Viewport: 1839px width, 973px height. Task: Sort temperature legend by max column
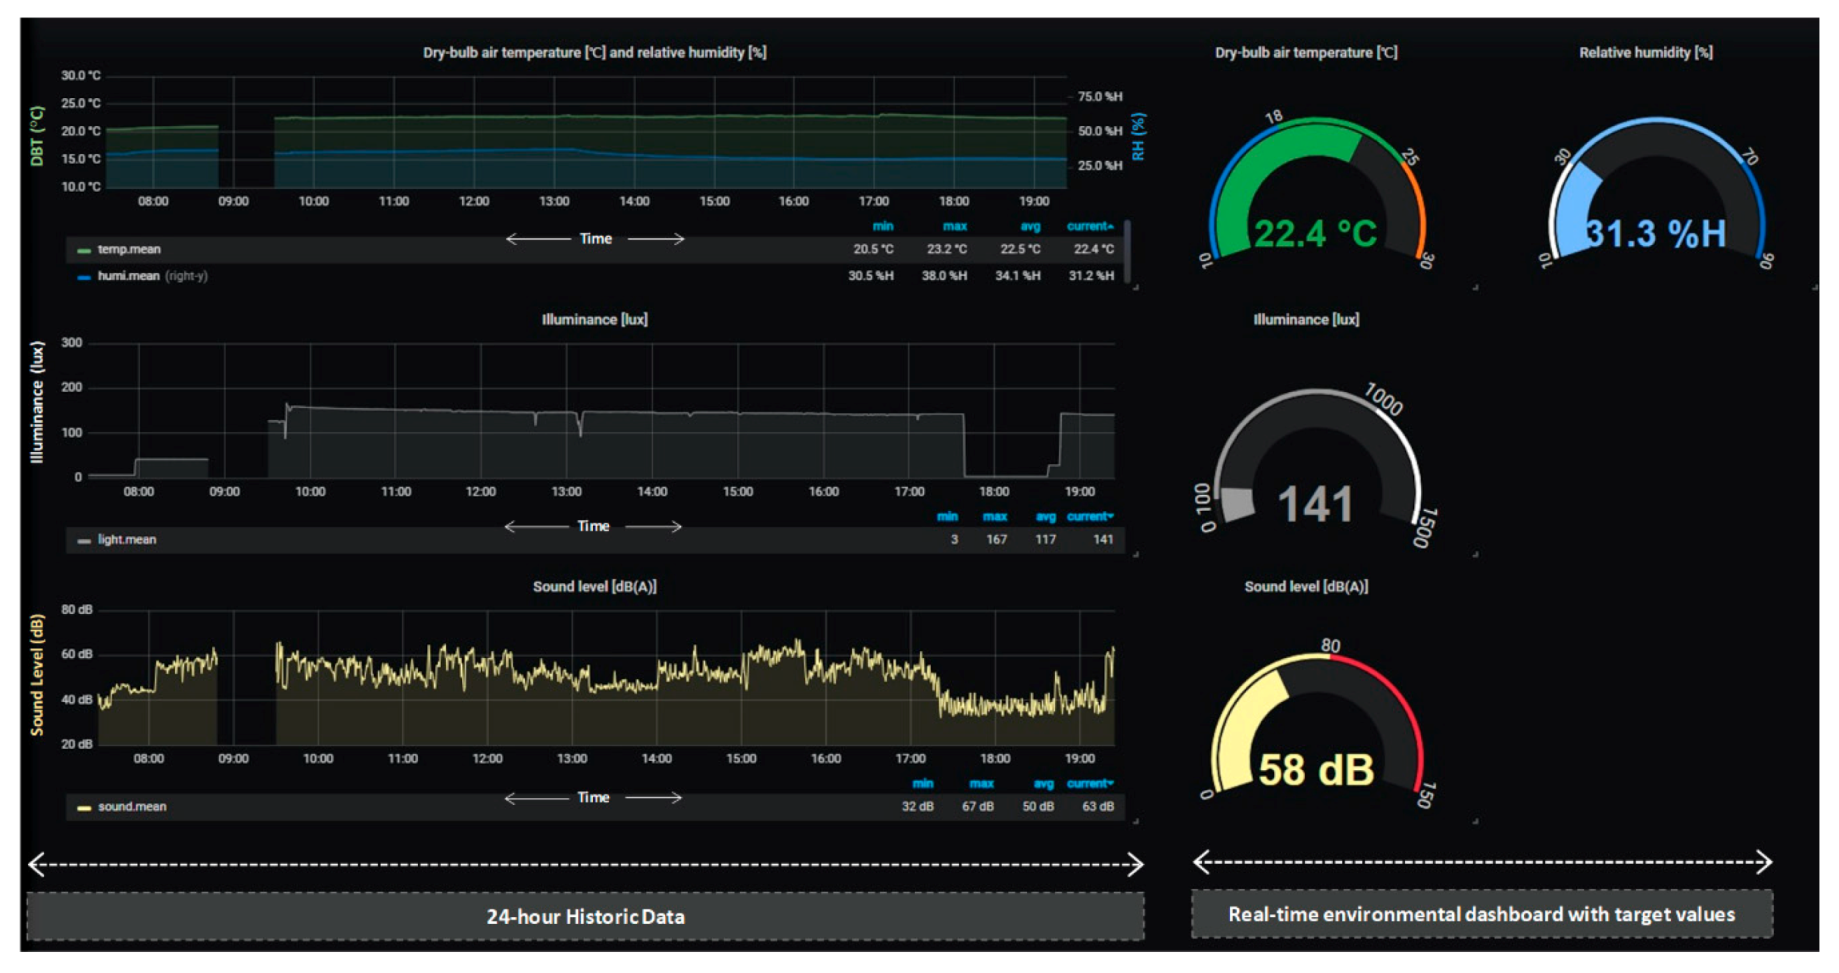click(954, 227)
